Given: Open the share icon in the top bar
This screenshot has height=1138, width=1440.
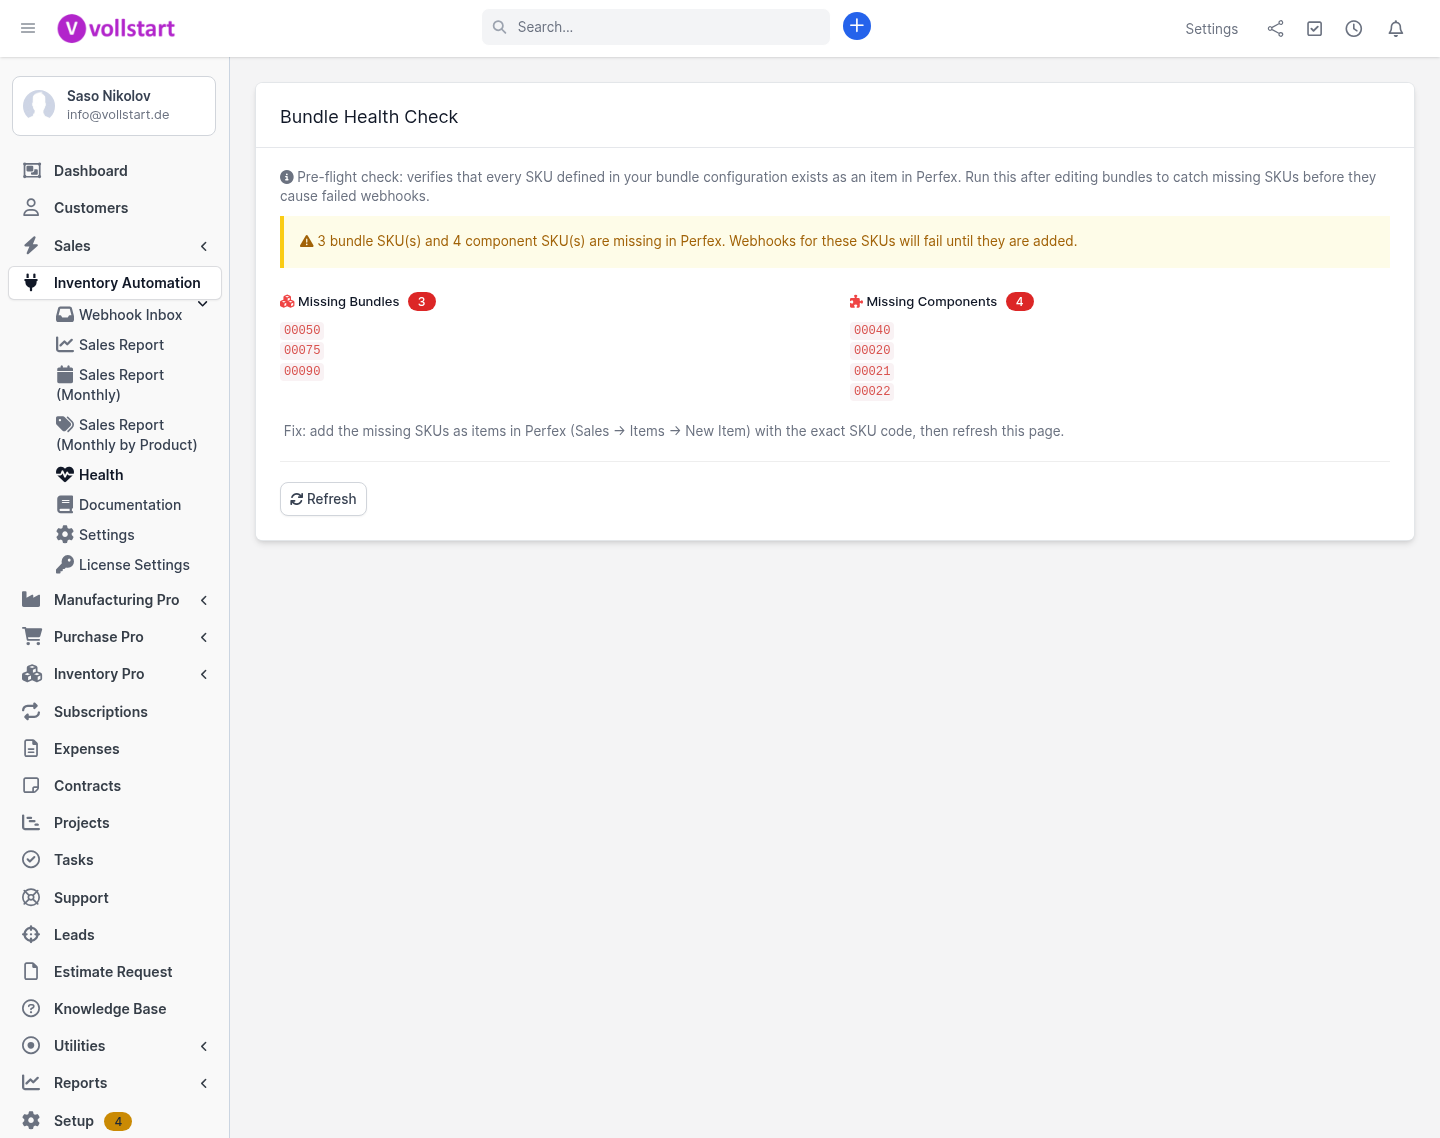Looking at the screenshot, I should pos(1275,29).
